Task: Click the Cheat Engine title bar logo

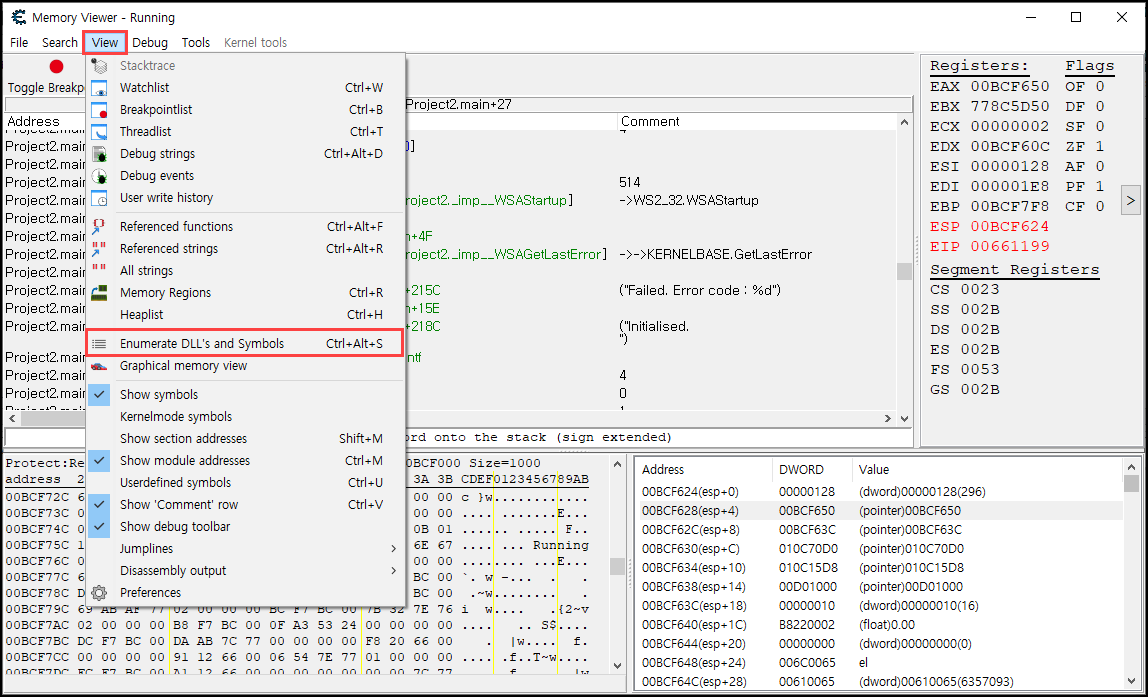Action: coord(18,17)
